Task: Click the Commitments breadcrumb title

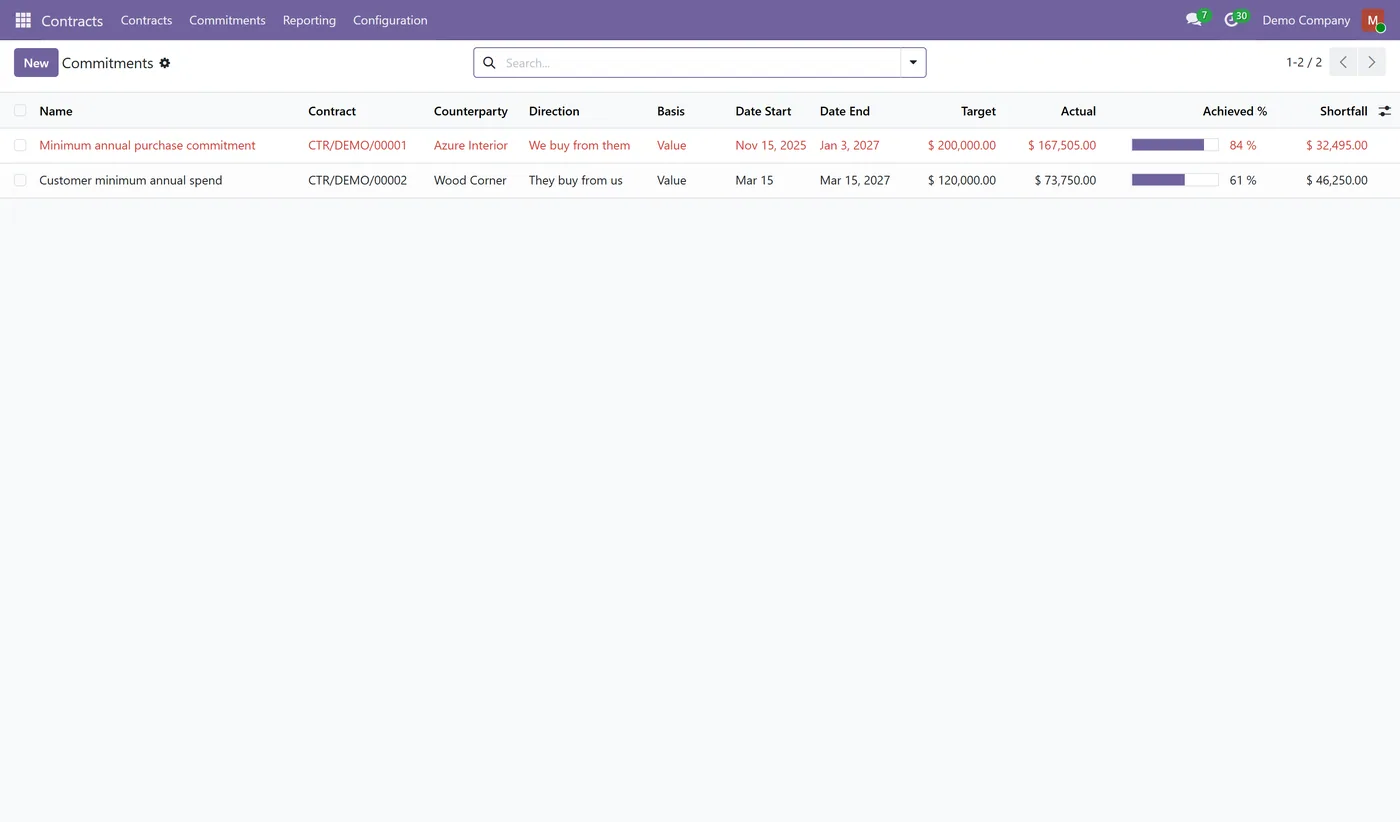Action: tap(108, 63)
